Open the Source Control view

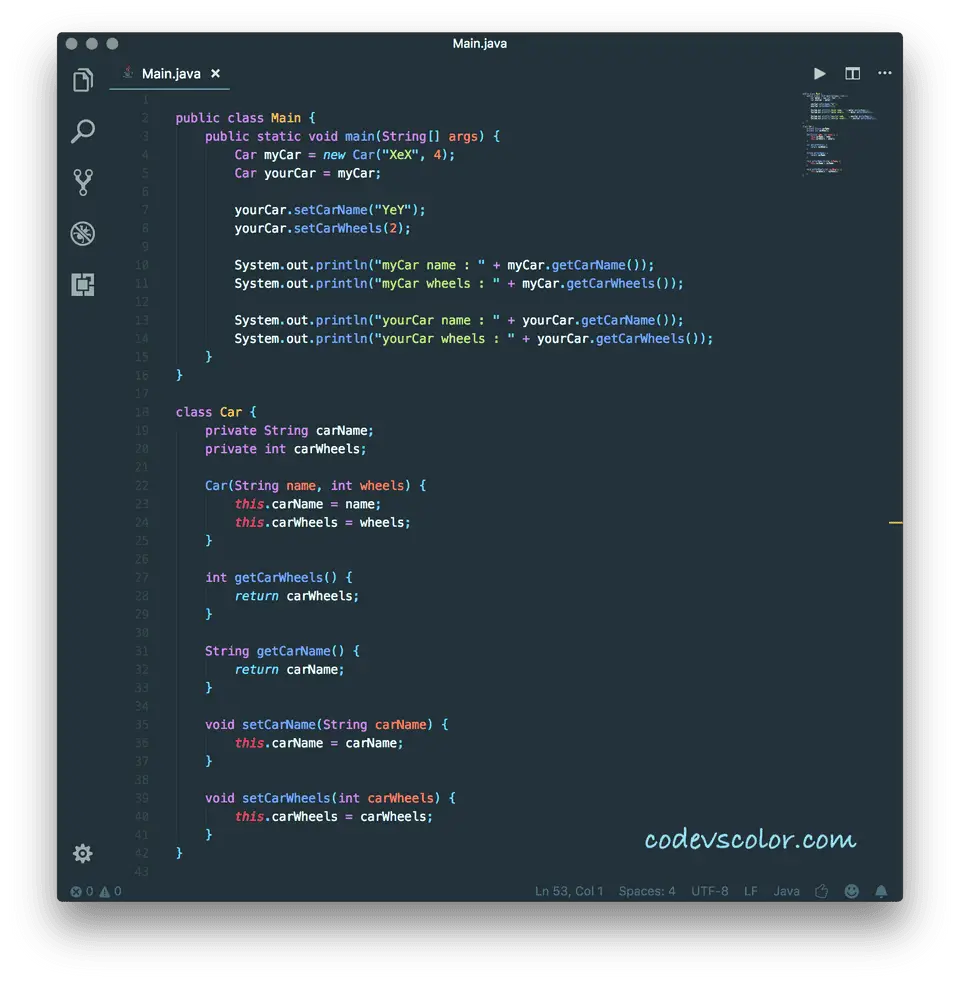point(83,182)
